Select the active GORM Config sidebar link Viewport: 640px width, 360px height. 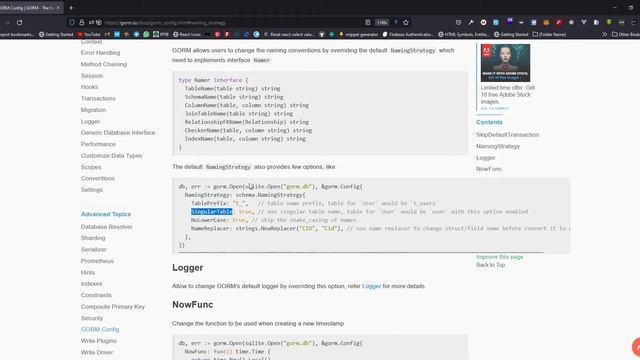coord(100,329)
